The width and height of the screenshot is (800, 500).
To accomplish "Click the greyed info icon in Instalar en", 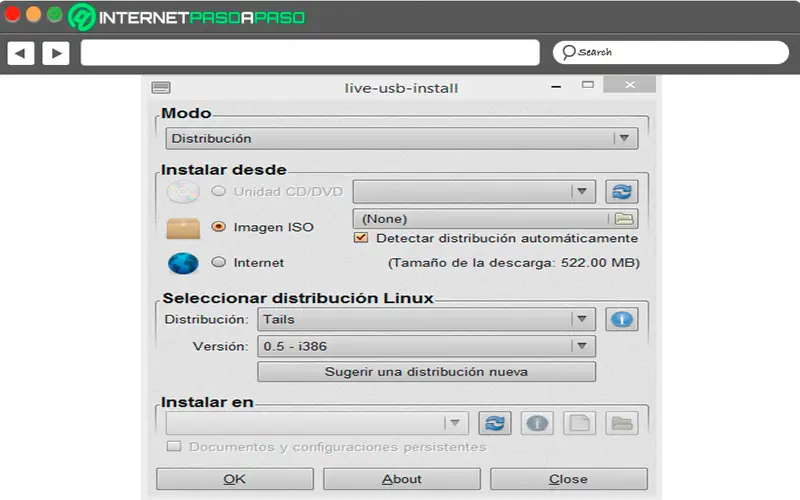I will (537, 423).
